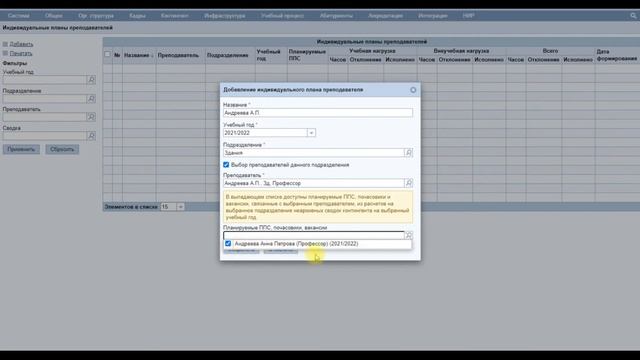Uncheck Андреева Анна Петровна (Профессор) option
The height and width of the screenshot is (360, 640).
[228, 244]
